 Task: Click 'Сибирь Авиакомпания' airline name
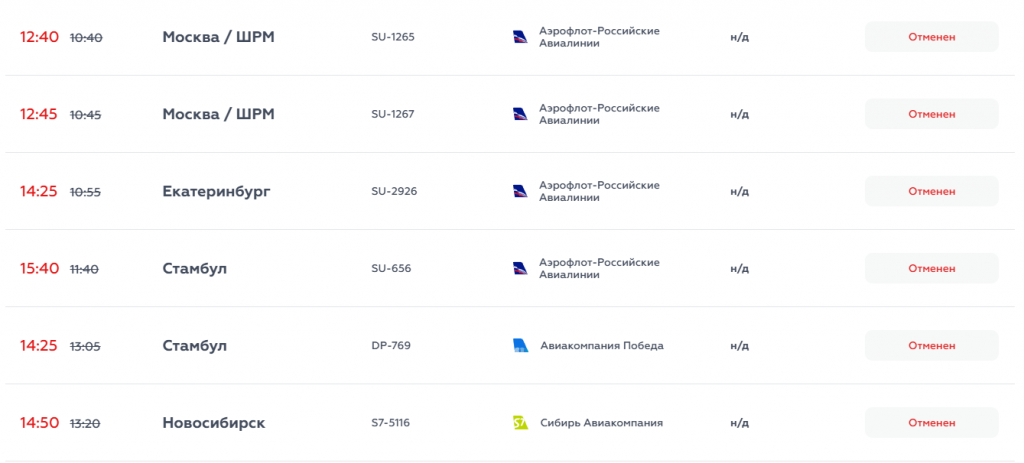point(601,423)
